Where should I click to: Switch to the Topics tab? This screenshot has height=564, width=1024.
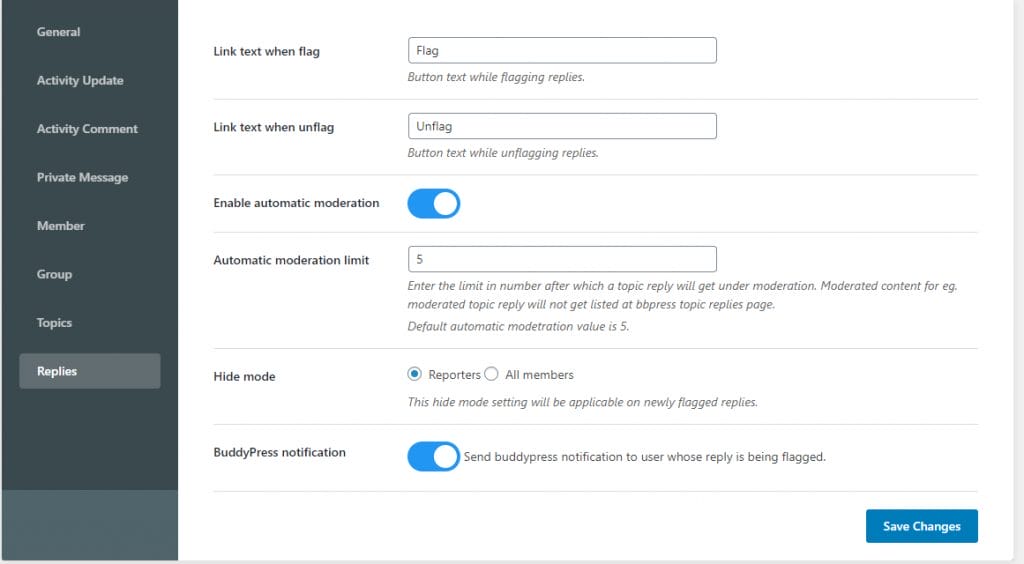[54, 323]
